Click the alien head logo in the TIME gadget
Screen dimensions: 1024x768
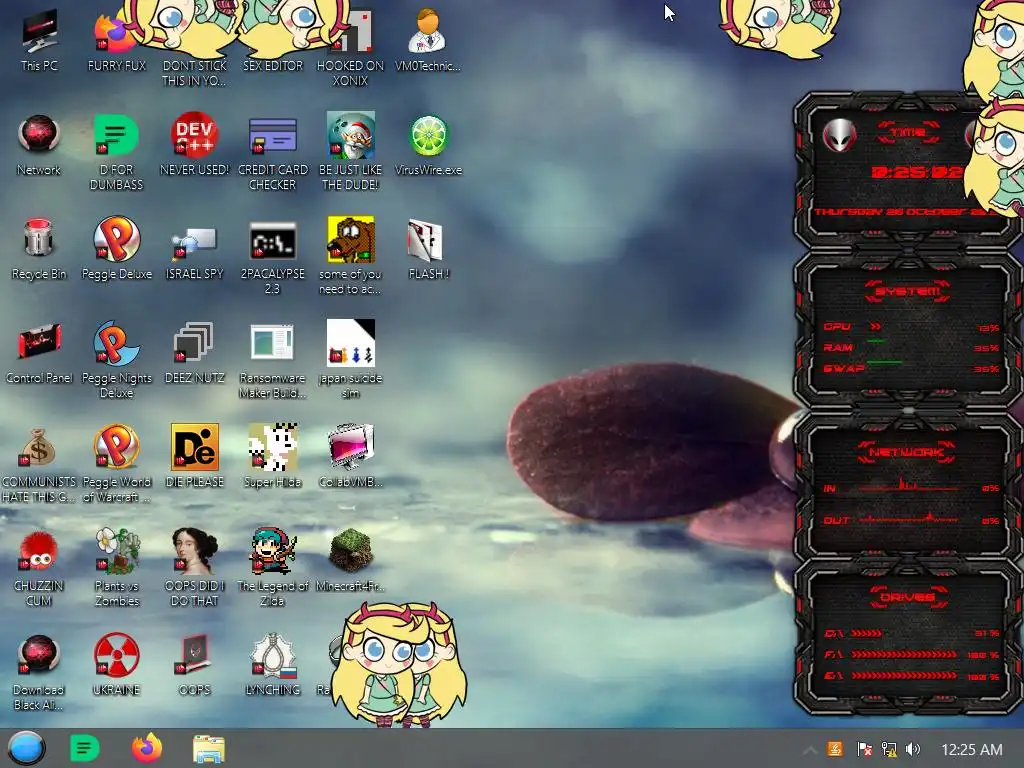[839, 135]
